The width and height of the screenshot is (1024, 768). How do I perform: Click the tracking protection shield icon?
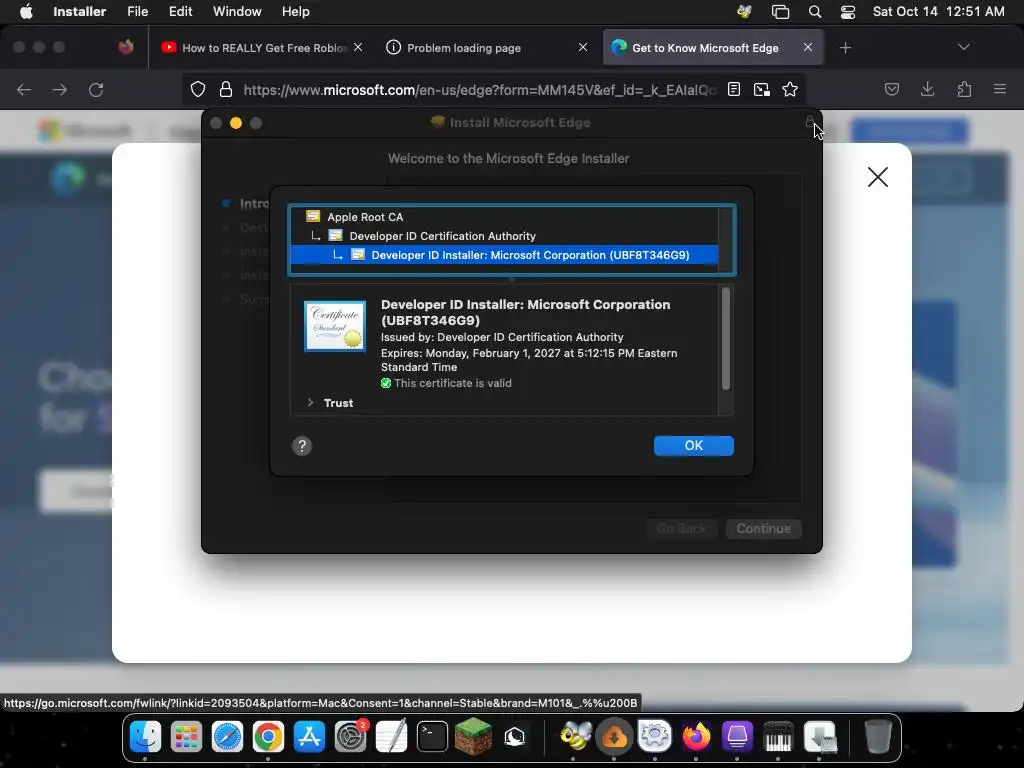[197, 89]
